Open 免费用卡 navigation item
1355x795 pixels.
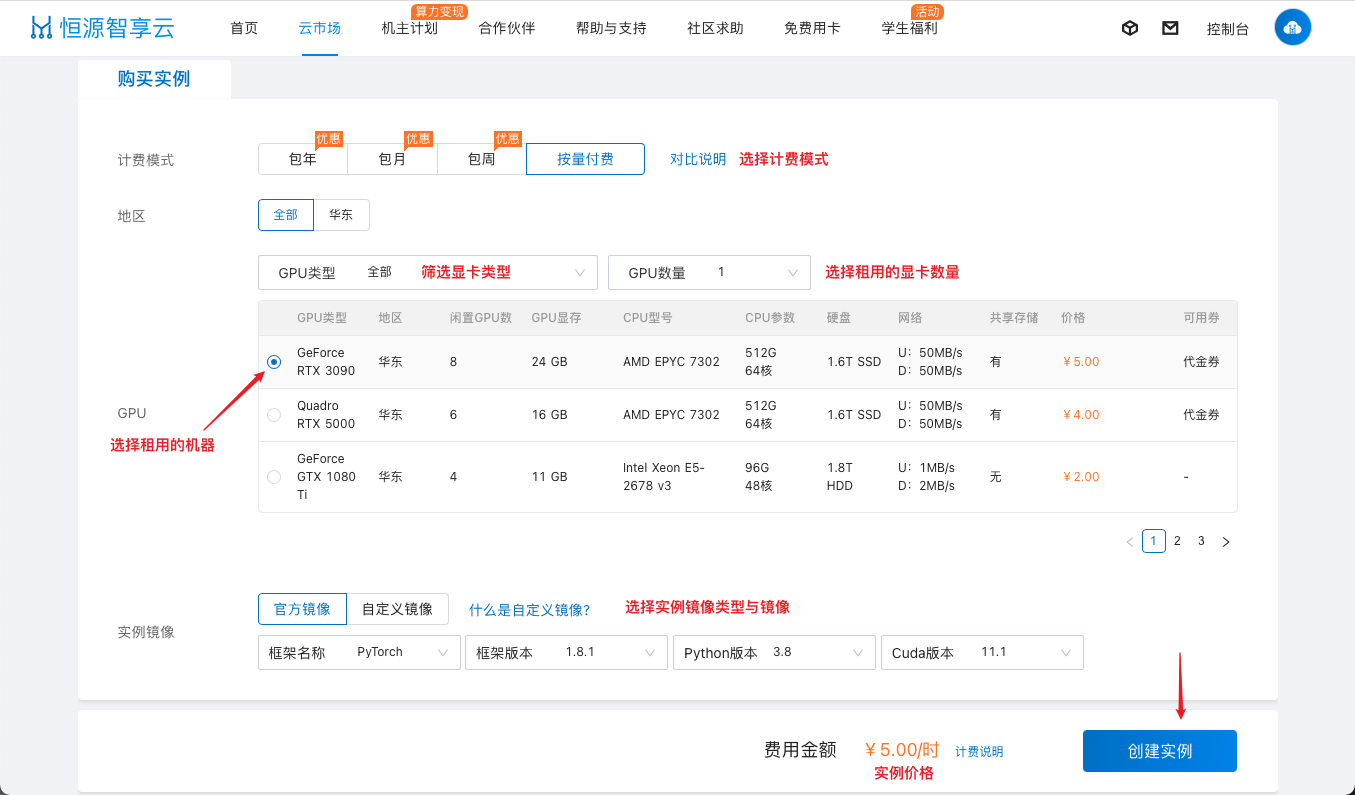812,28
